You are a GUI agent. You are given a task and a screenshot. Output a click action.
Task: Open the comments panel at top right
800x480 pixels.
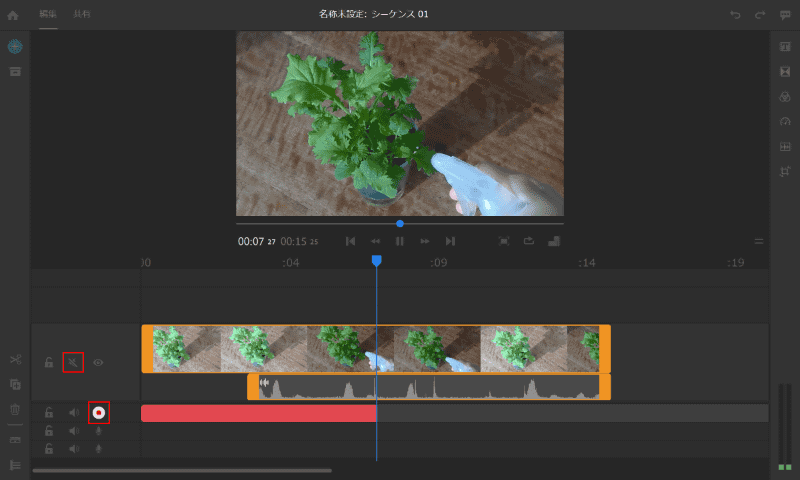[x=785, y=15]
